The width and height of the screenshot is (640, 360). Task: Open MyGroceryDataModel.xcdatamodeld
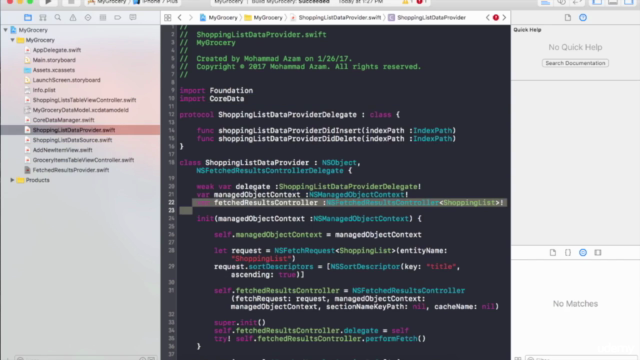pos(80,110)
